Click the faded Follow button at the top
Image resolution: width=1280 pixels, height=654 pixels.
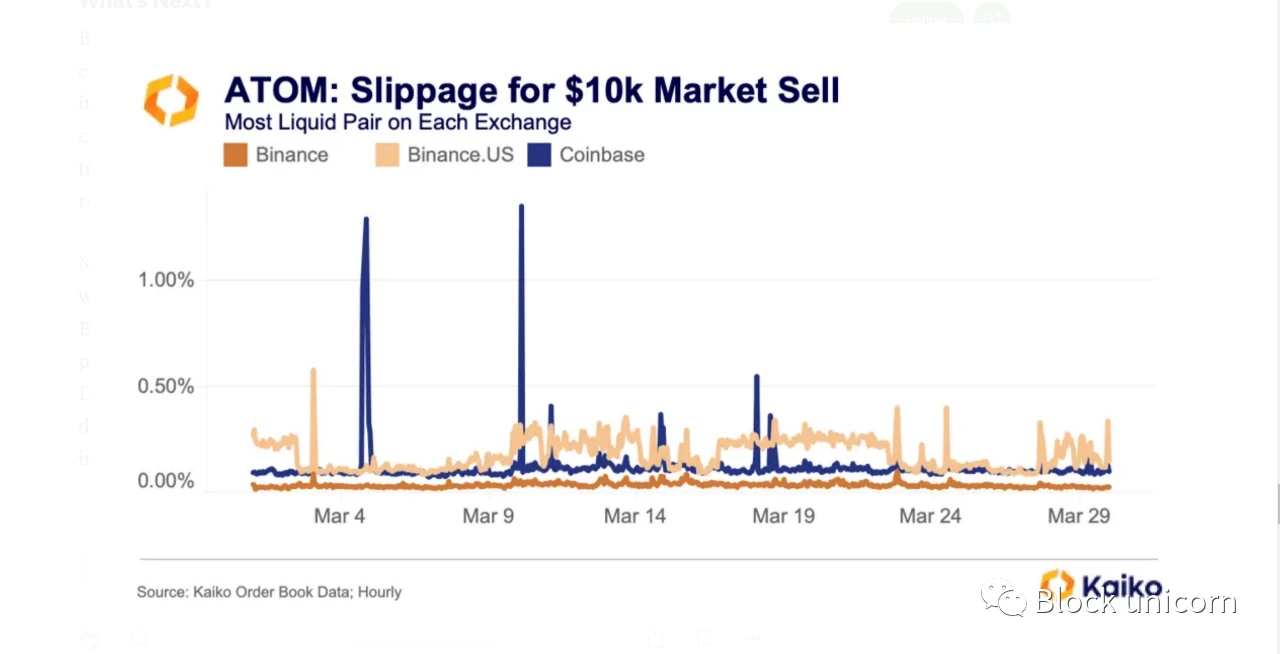[x=926, y=14]
